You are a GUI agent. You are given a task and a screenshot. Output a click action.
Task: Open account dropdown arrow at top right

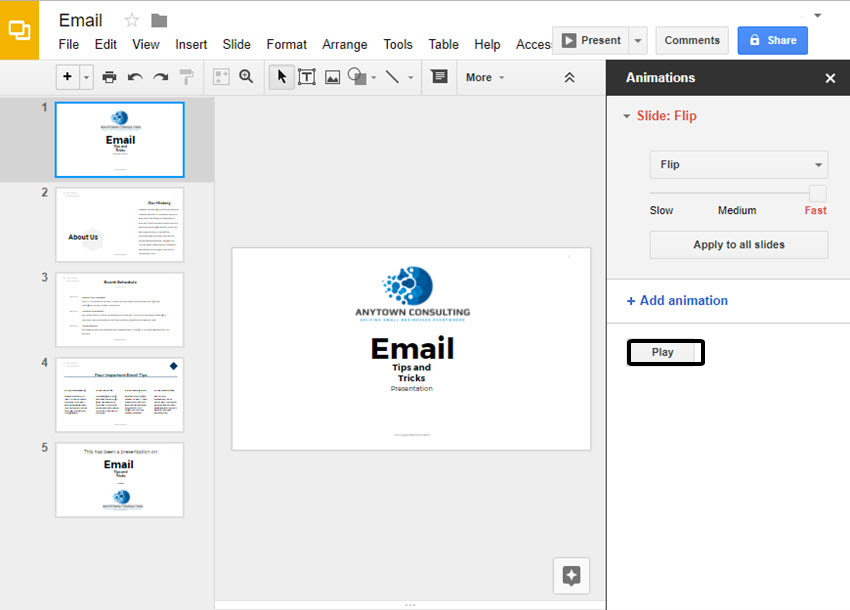click(x=817, y=15)
